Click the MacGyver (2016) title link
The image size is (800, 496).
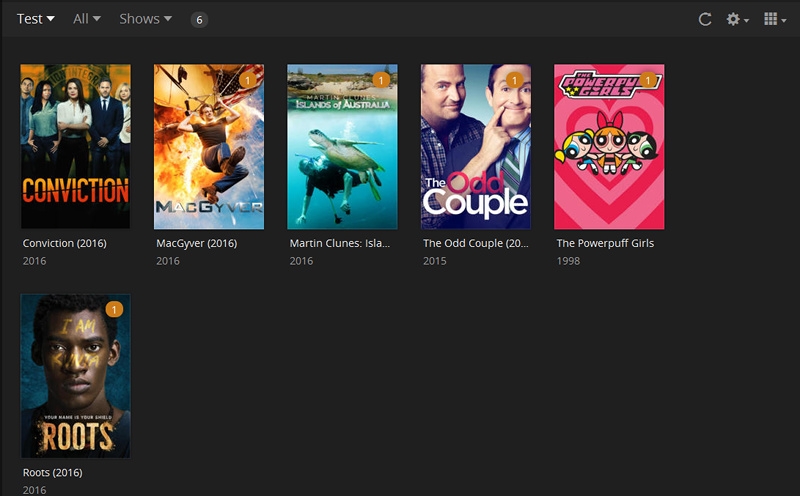pos(197,243)
